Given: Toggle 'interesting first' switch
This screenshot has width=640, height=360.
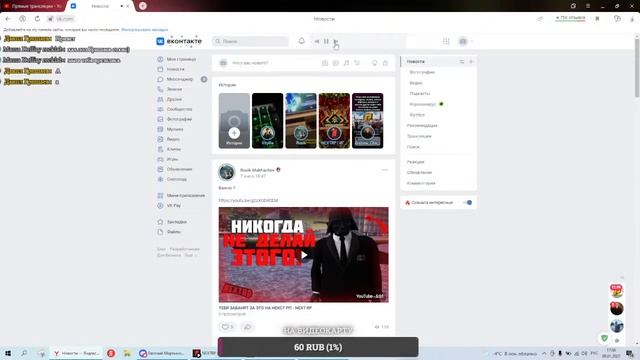Looking at the screenshot, I should pos(468,202).
